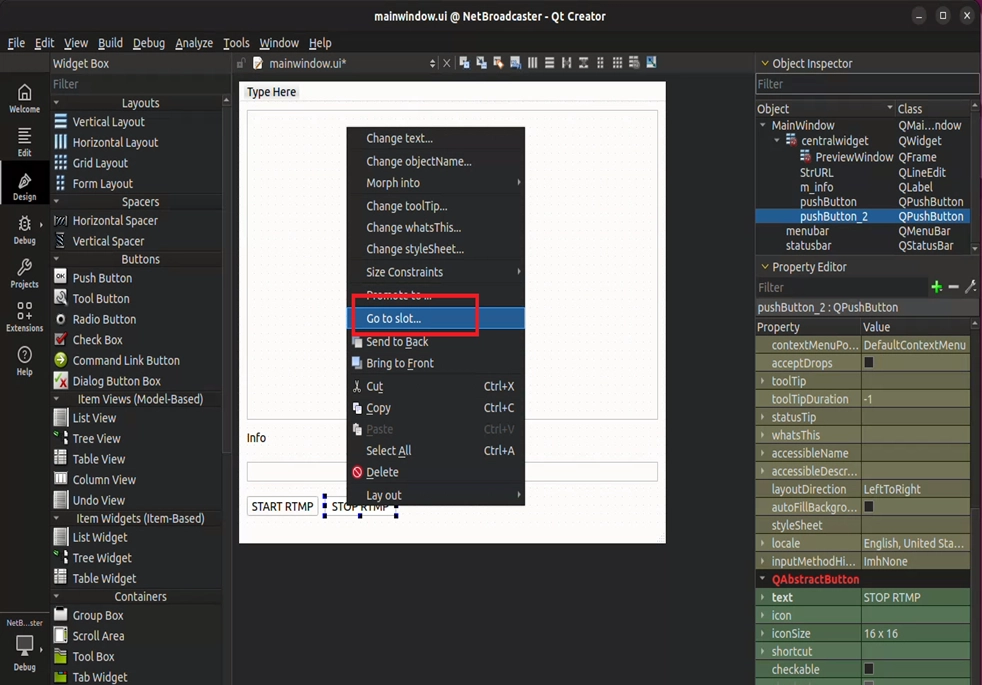Choose Change objectName... in context menu
Viewport: 982px width, 685px height.
(x=435, y=161)
